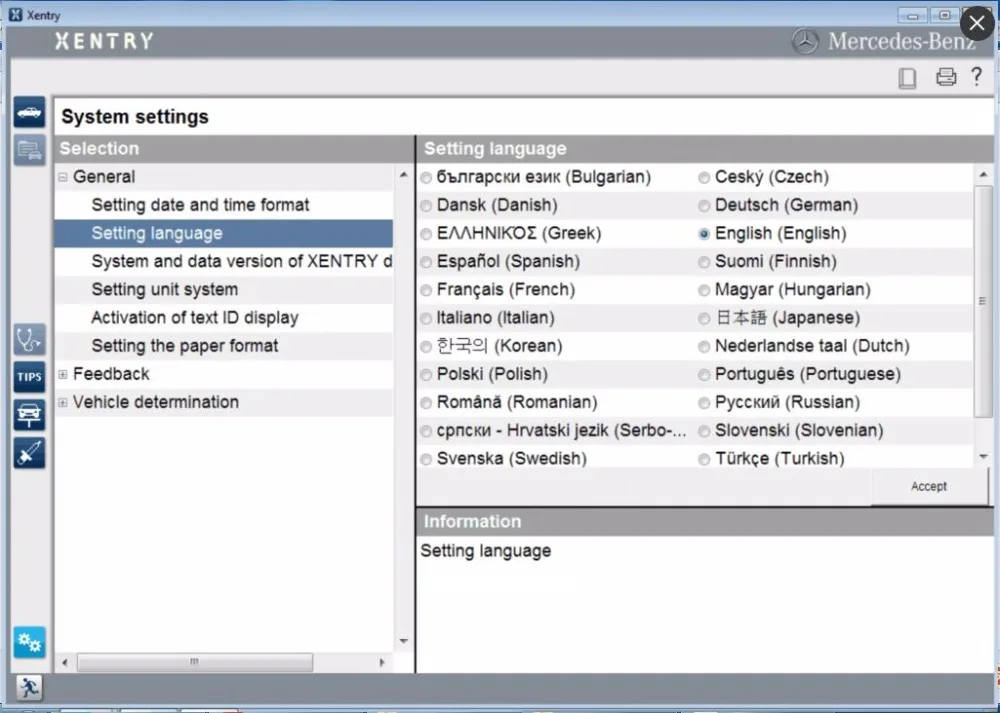Maximize the Xentry window
The height and width of the screenshot is (713, 1000).
(945, 15)
